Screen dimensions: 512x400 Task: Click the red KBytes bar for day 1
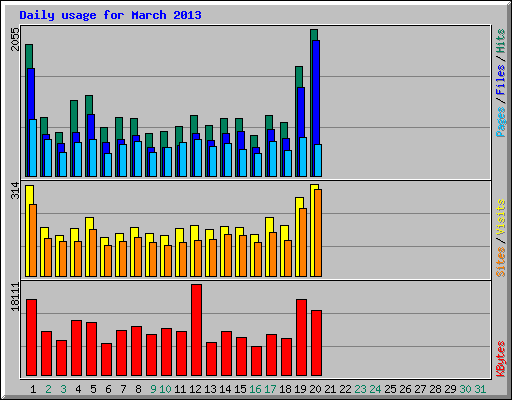[32, 338]
